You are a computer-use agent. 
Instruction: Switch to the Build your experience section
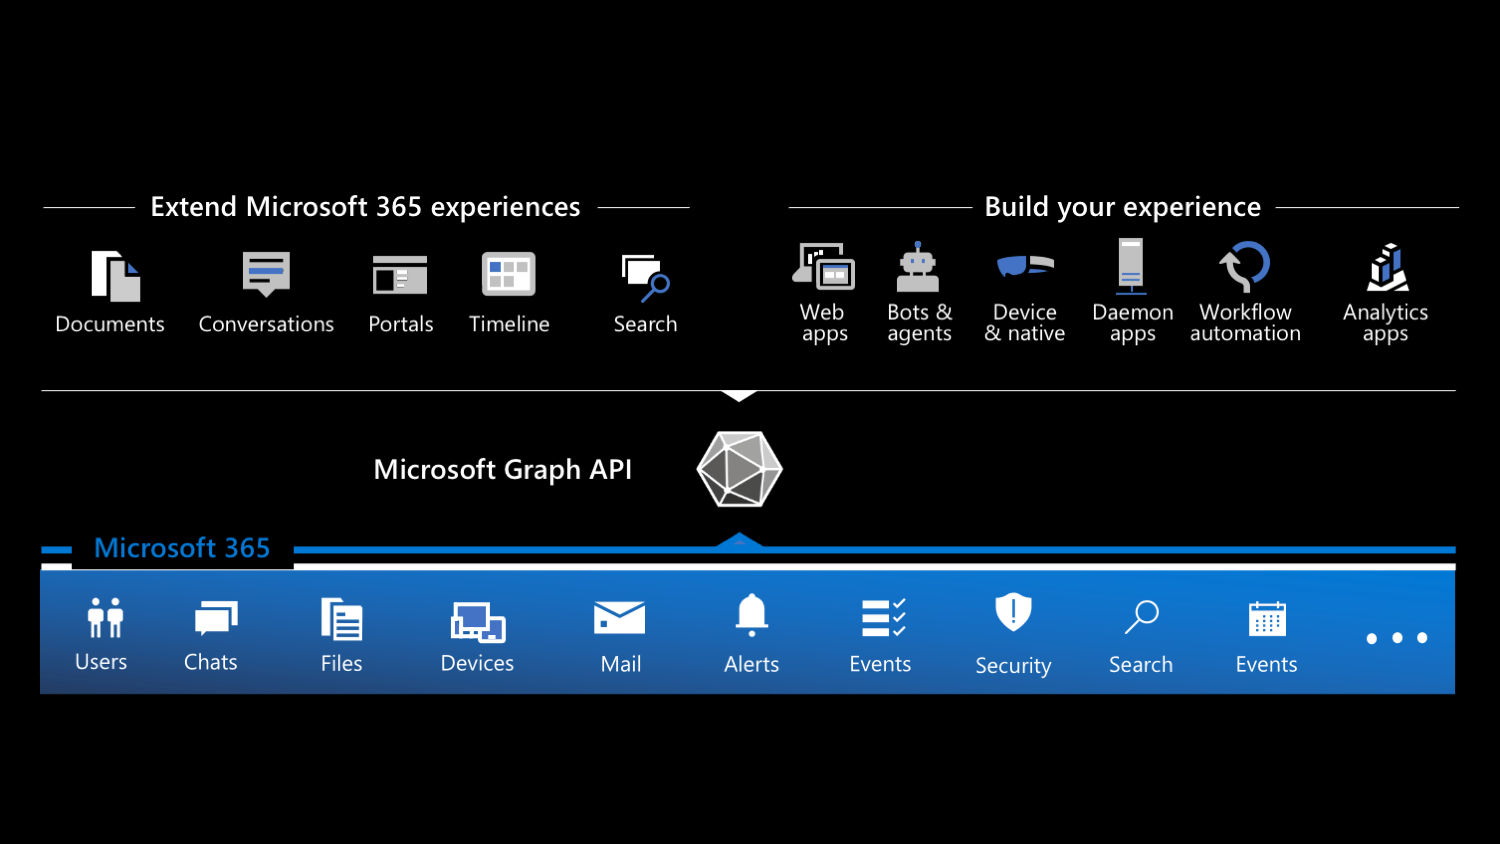(x=1122, y=206)
